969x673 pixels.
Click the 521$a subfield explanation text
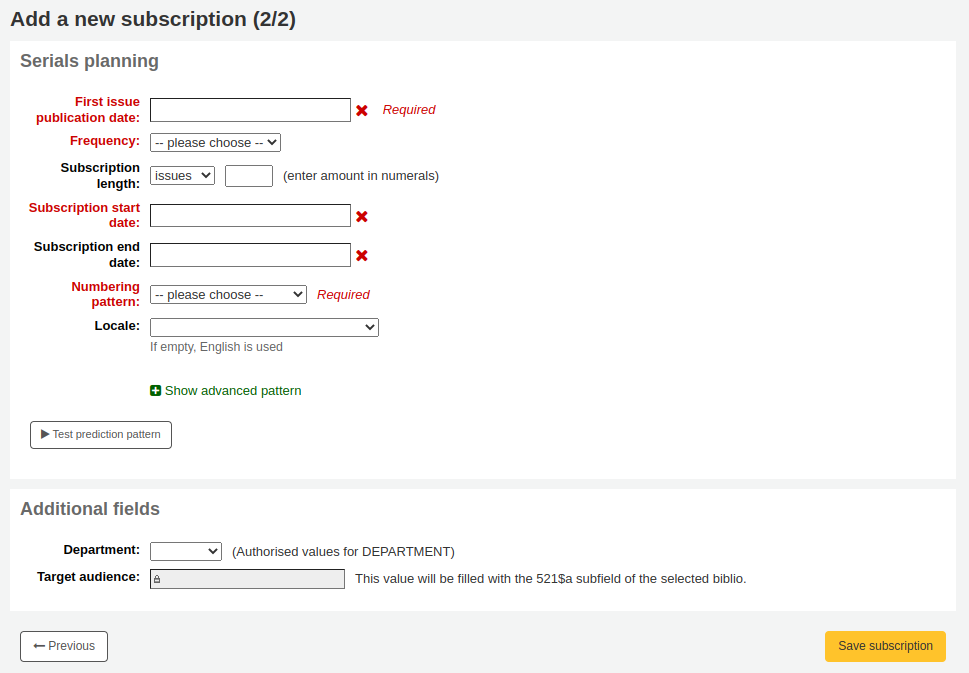click(x=551, y=578)
